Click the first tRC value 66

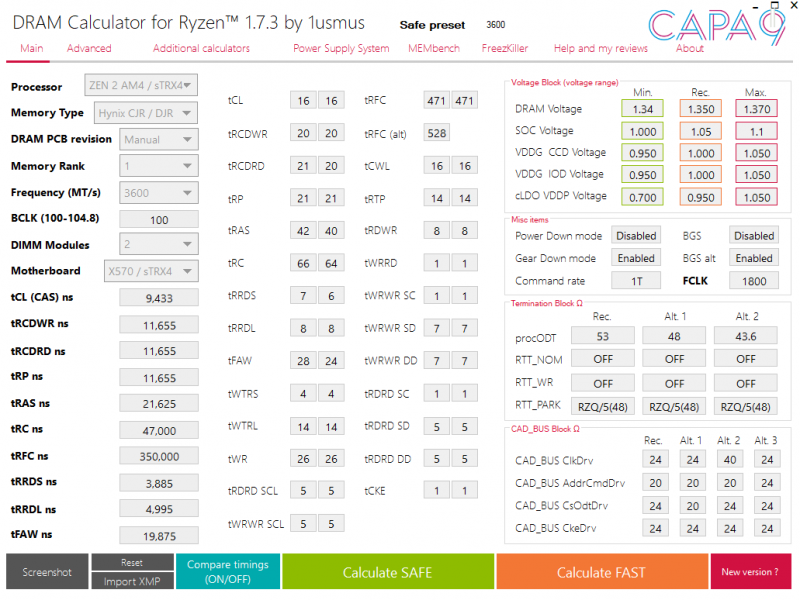[303, 263]
